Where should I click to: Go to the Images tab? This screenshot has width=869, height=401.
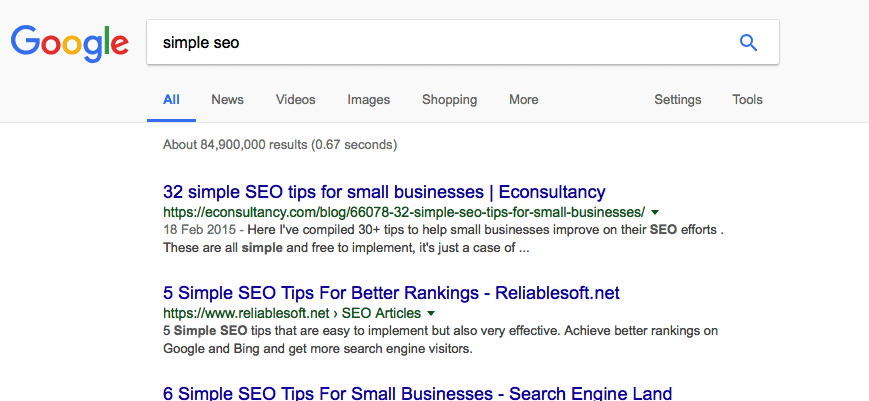(x=368, y=100)
